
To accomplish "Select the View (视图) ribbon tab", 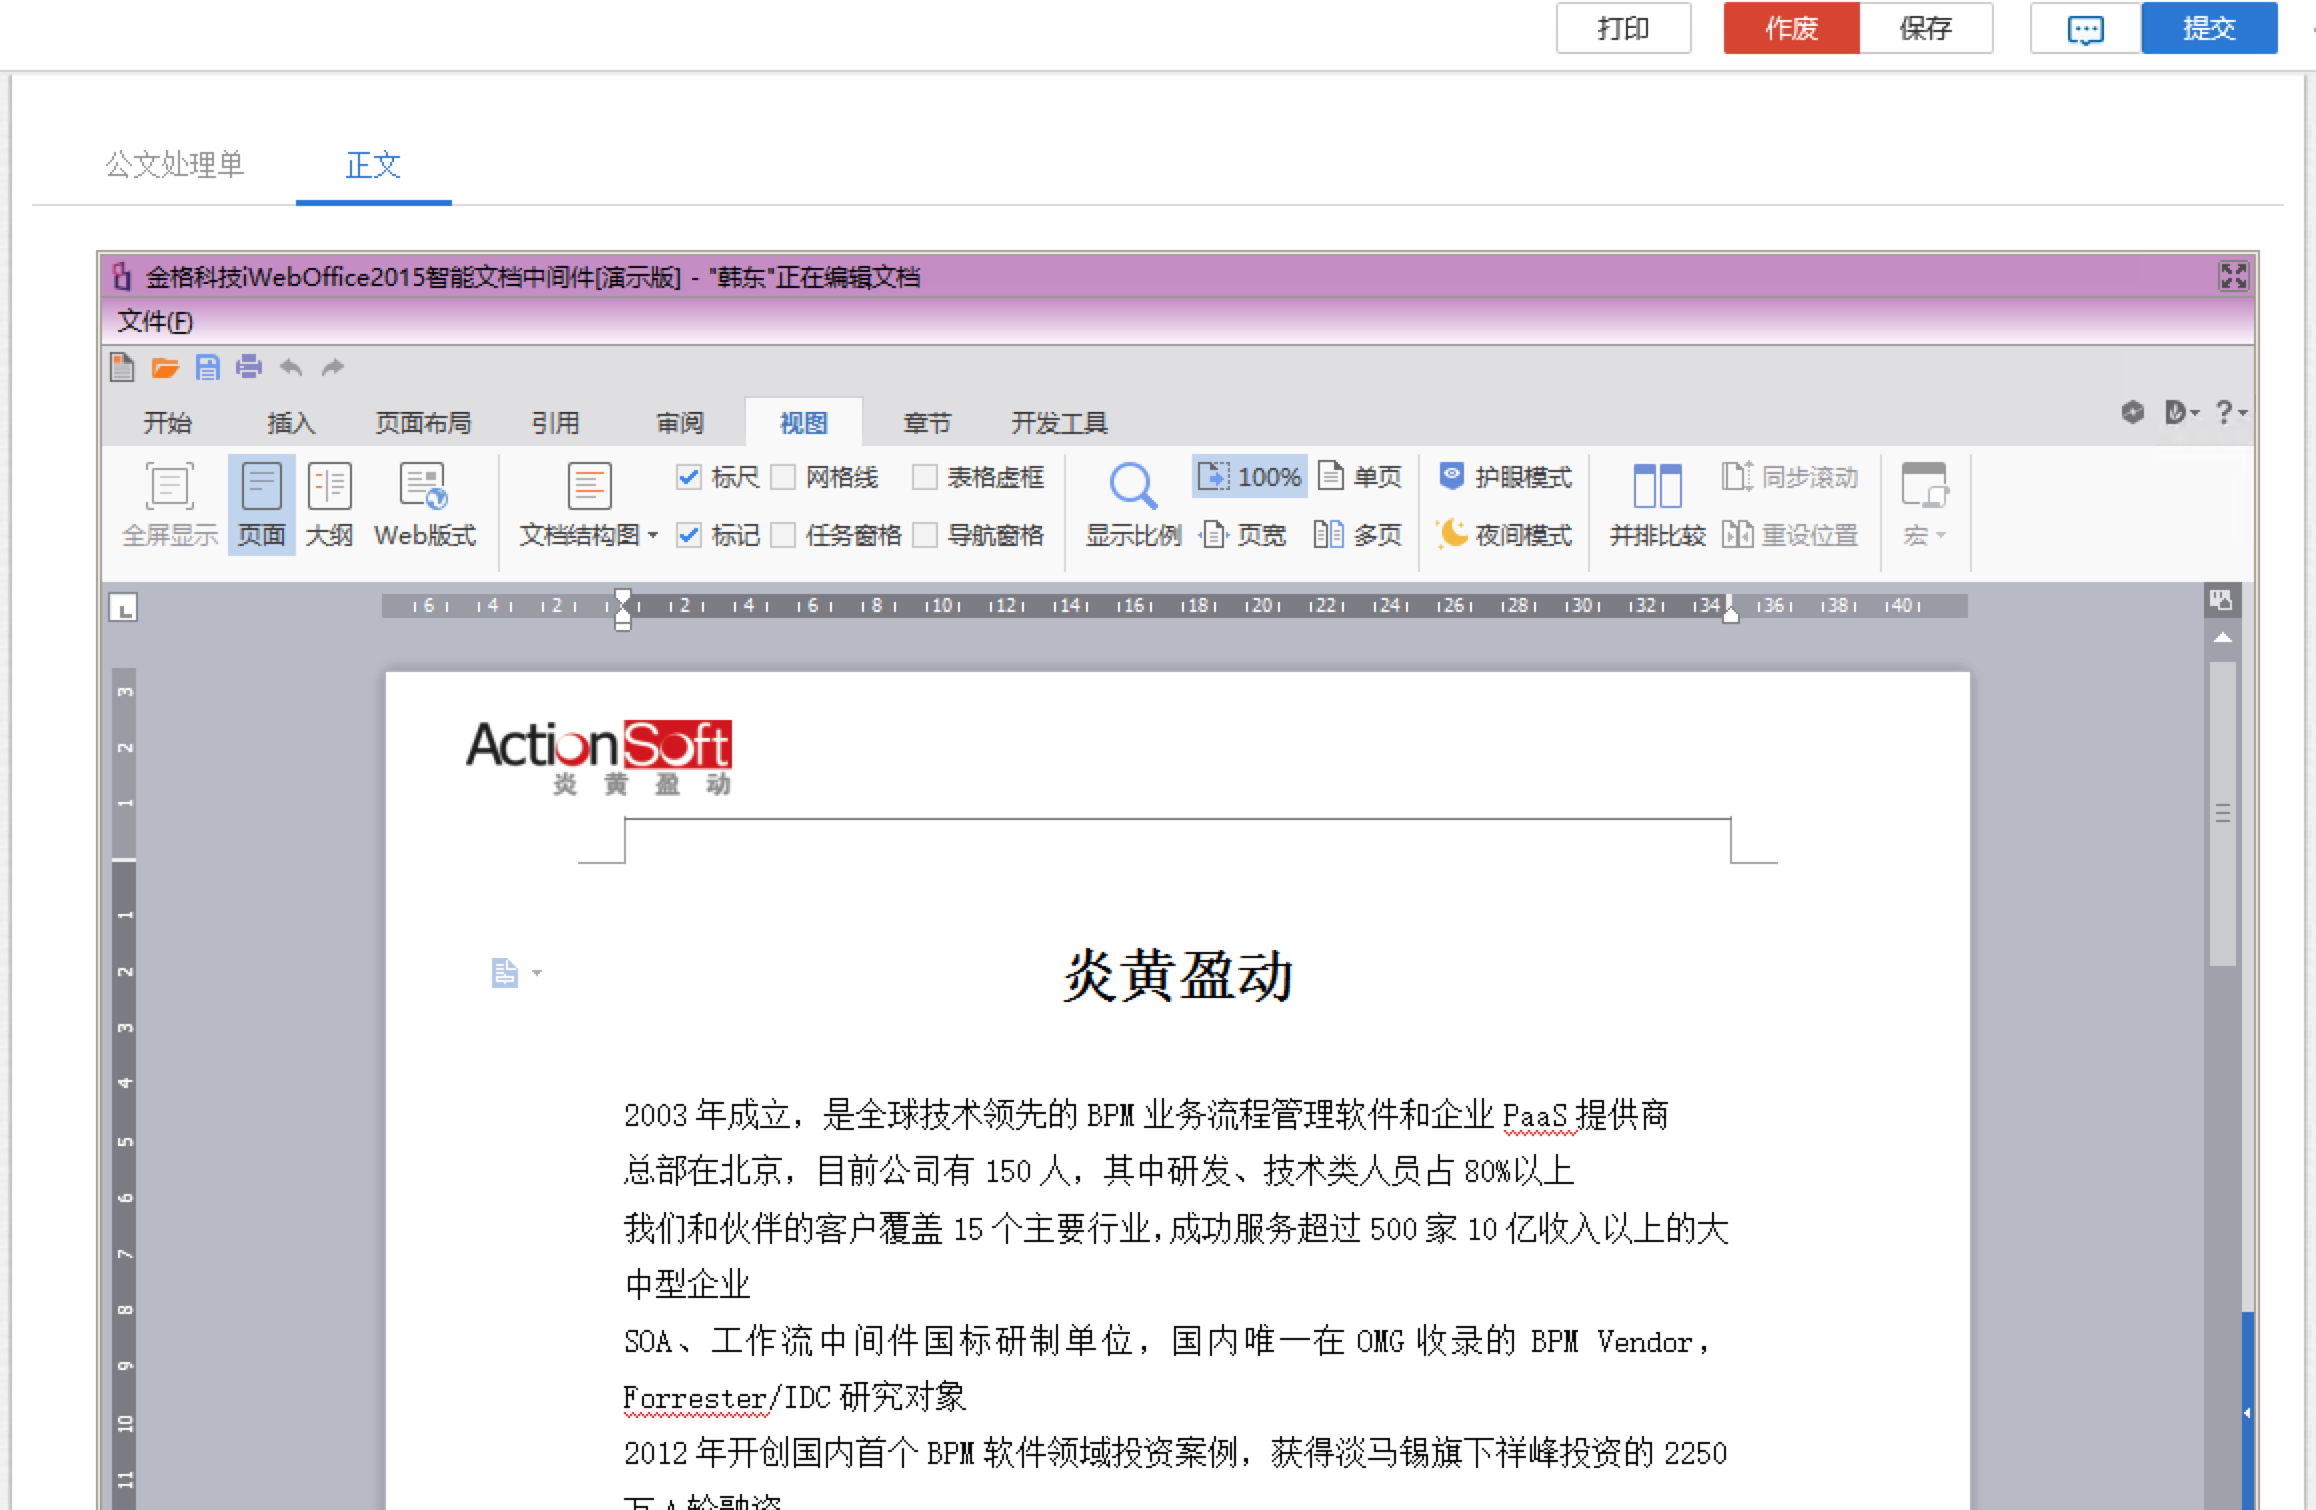I will pyautogui.click(x=804, y=423).
